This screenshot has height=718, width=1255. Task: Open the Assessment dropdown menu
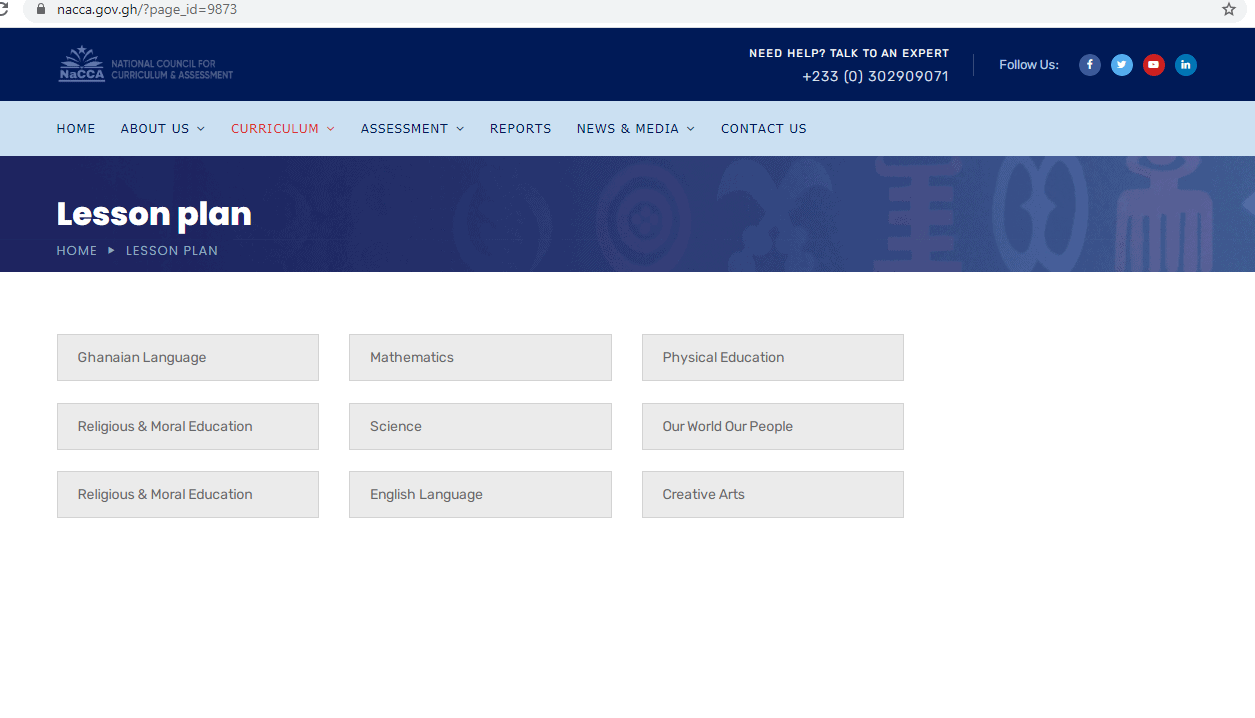[x=412, y=129]
